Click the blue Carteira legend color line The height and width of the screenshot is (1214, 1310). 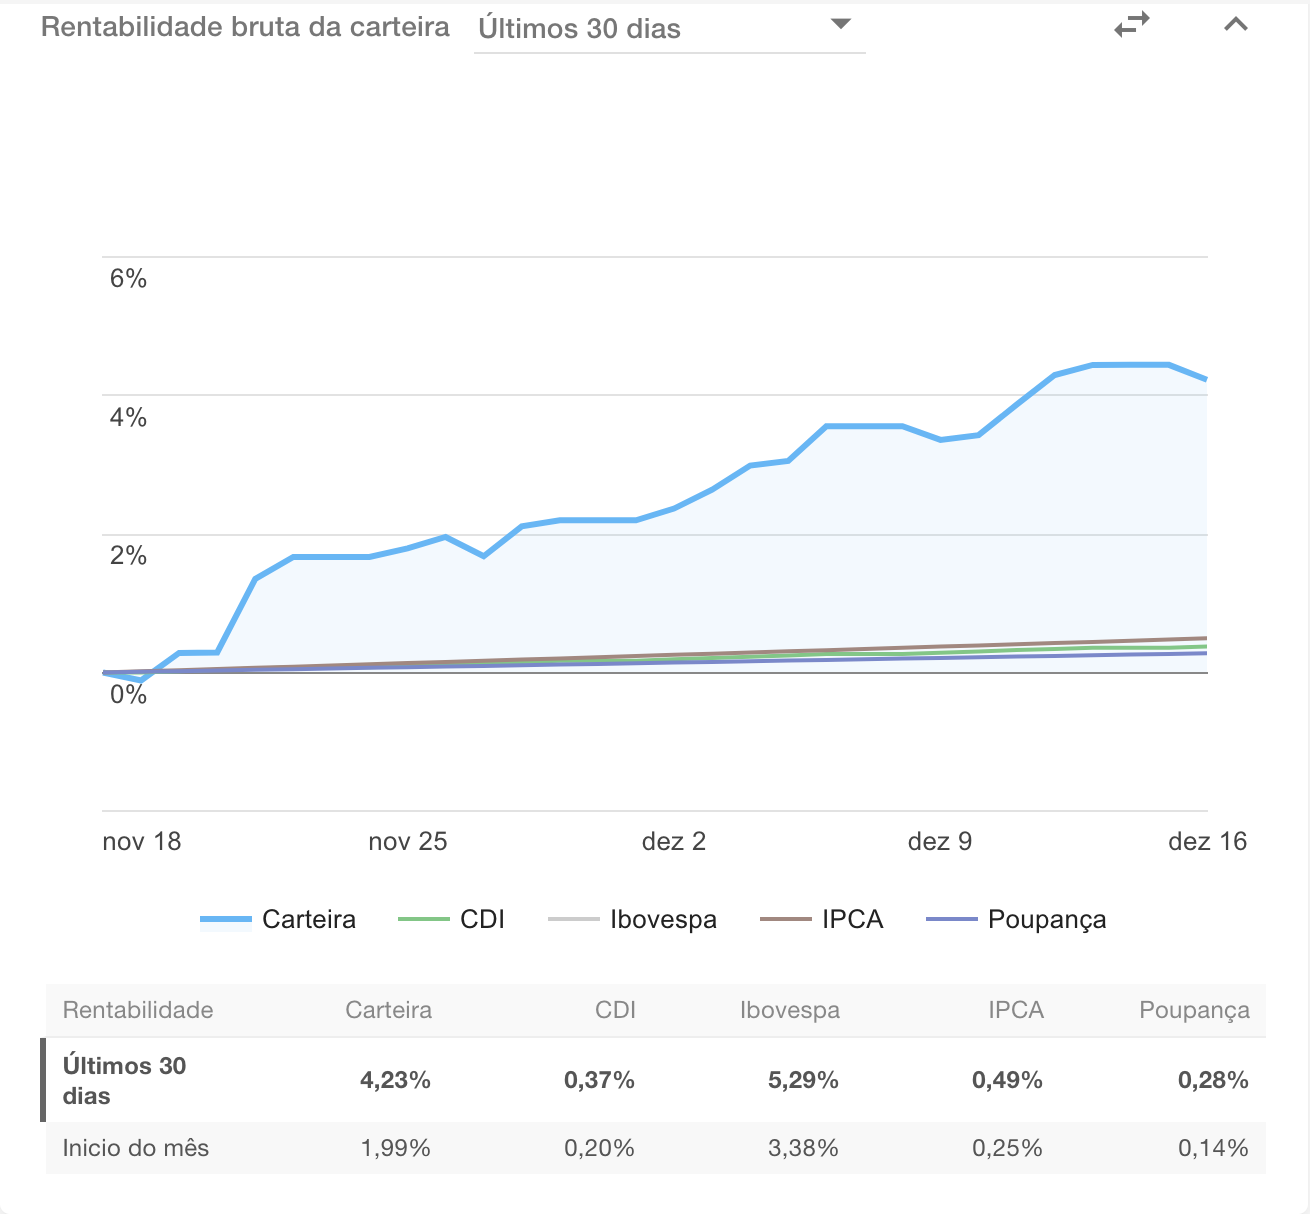click(226, 919)
